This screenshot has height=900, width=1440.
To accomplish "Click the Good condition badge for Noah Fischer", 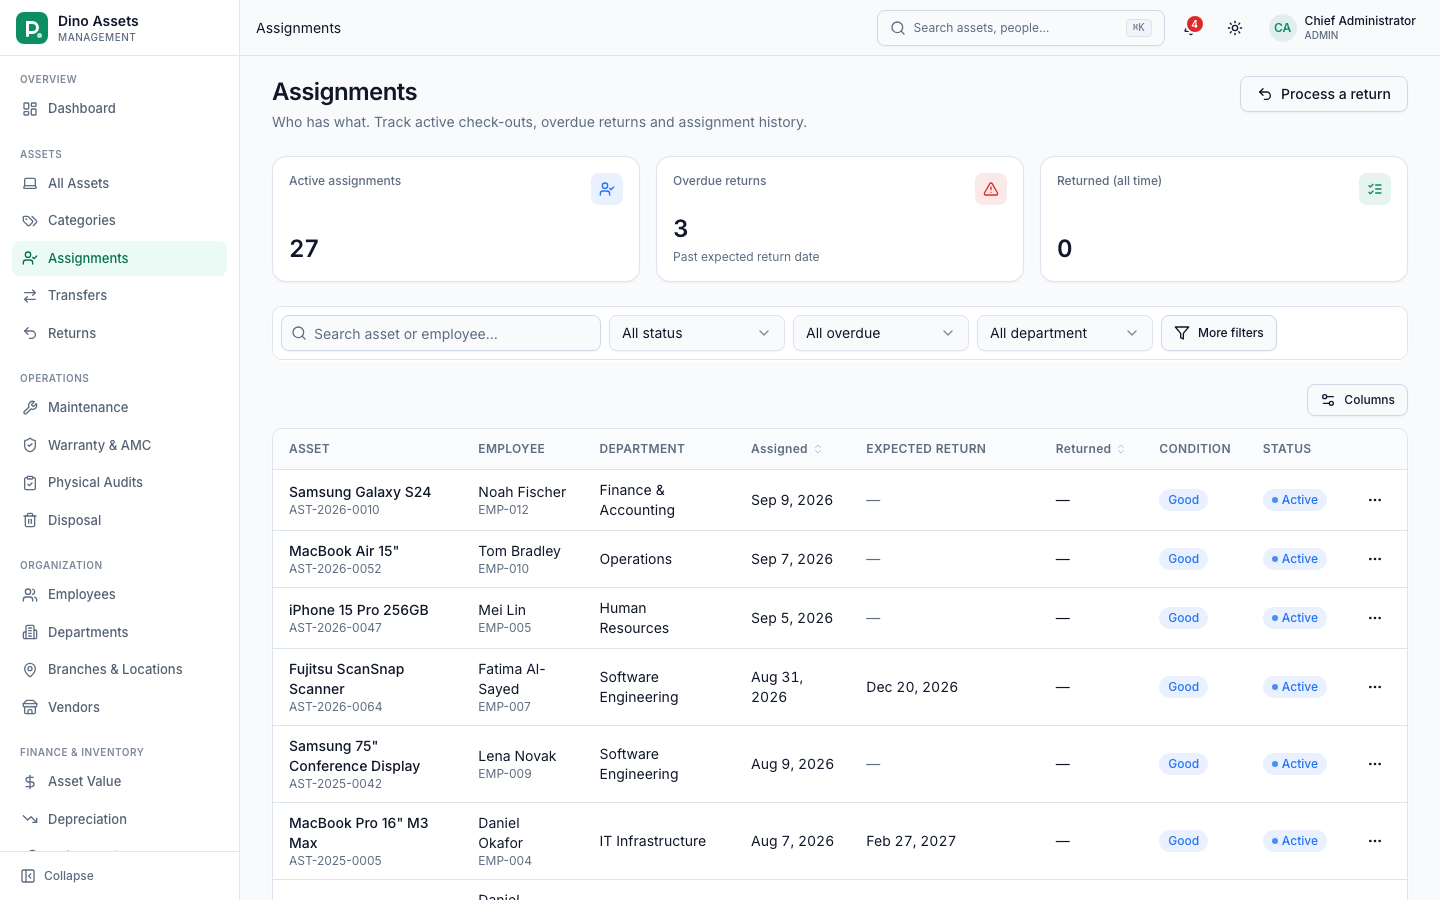I will [1183, 500].
